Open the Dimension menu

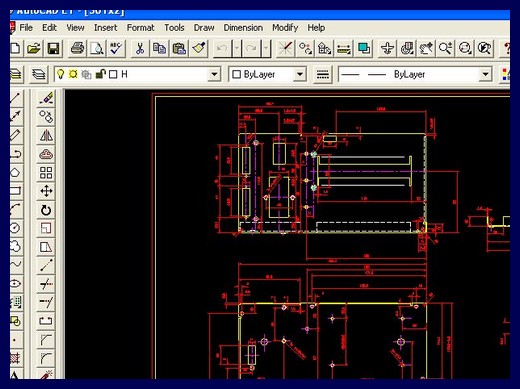pyautogui.click(x=243, y=28)
